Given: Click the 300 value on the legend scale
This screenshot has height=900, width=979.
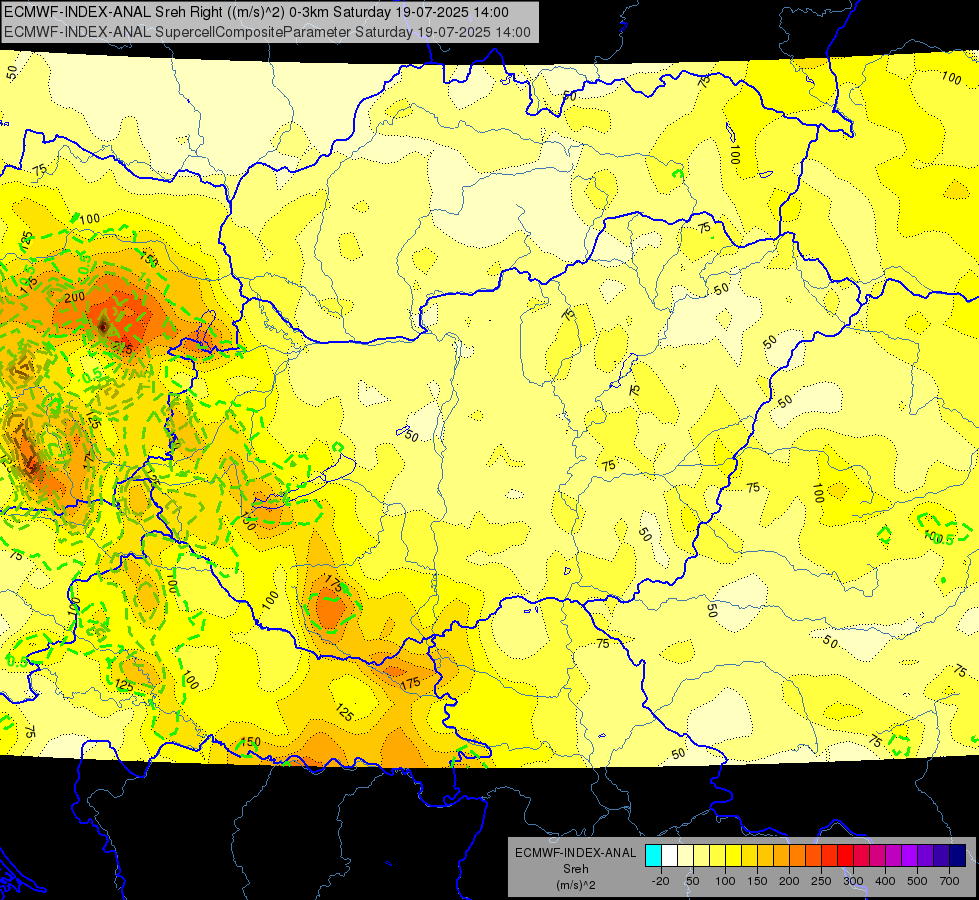Looking at the screenshot, I should [853, 881].
